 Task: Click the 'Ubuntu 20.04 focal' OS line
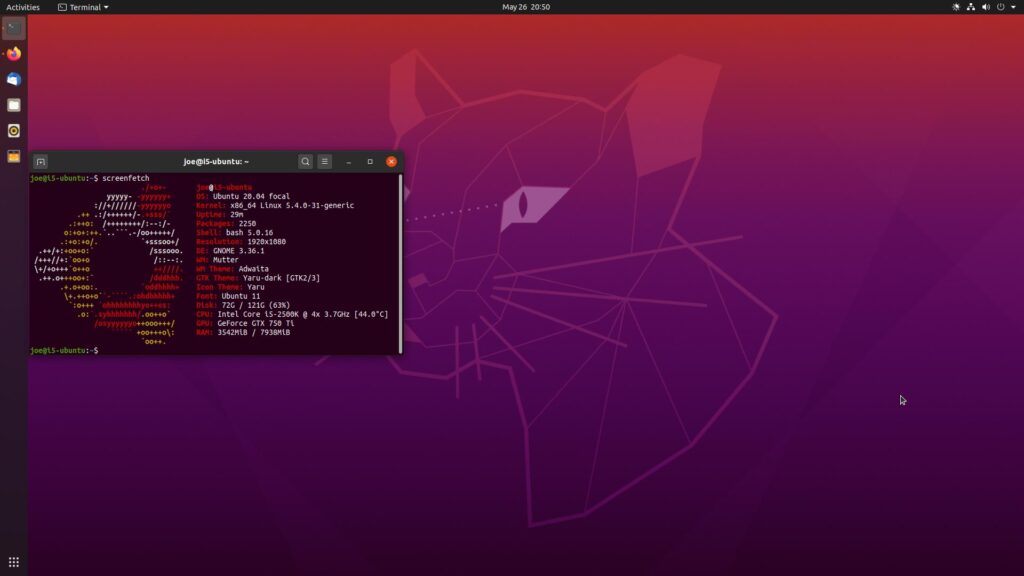click(x=243, y=196)
